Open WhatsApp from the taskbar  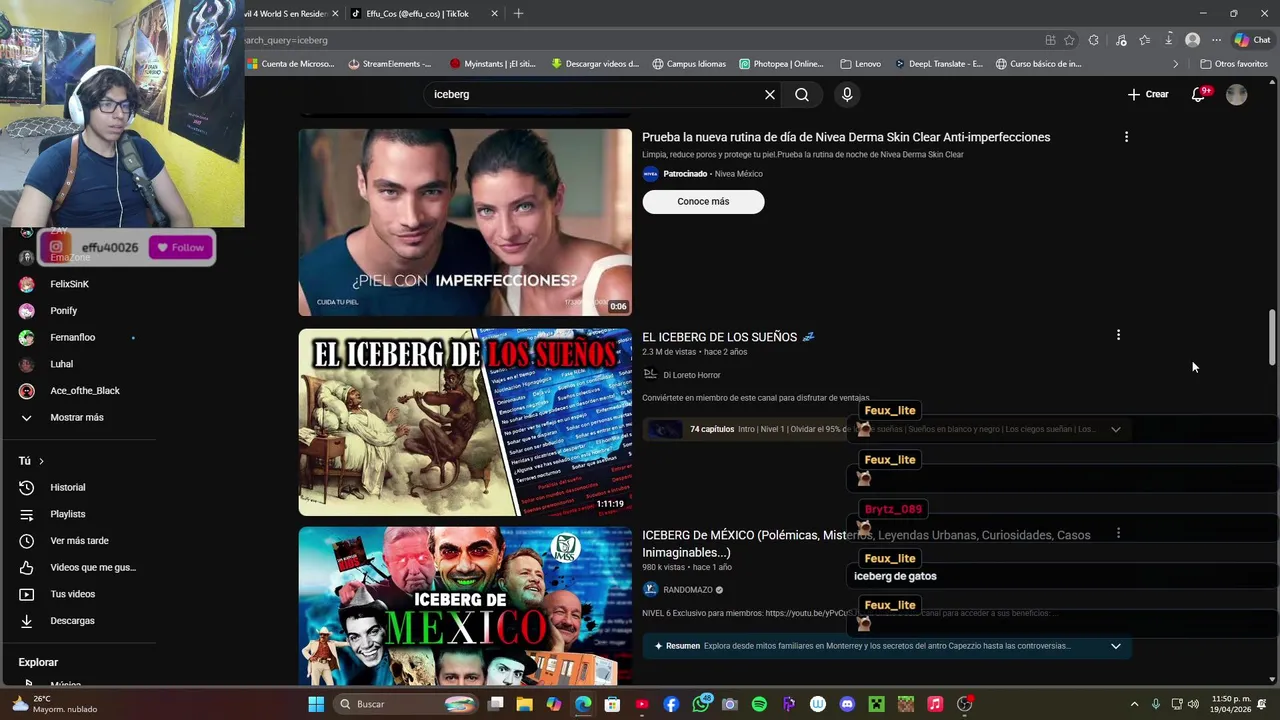click(x=701, y=704)
